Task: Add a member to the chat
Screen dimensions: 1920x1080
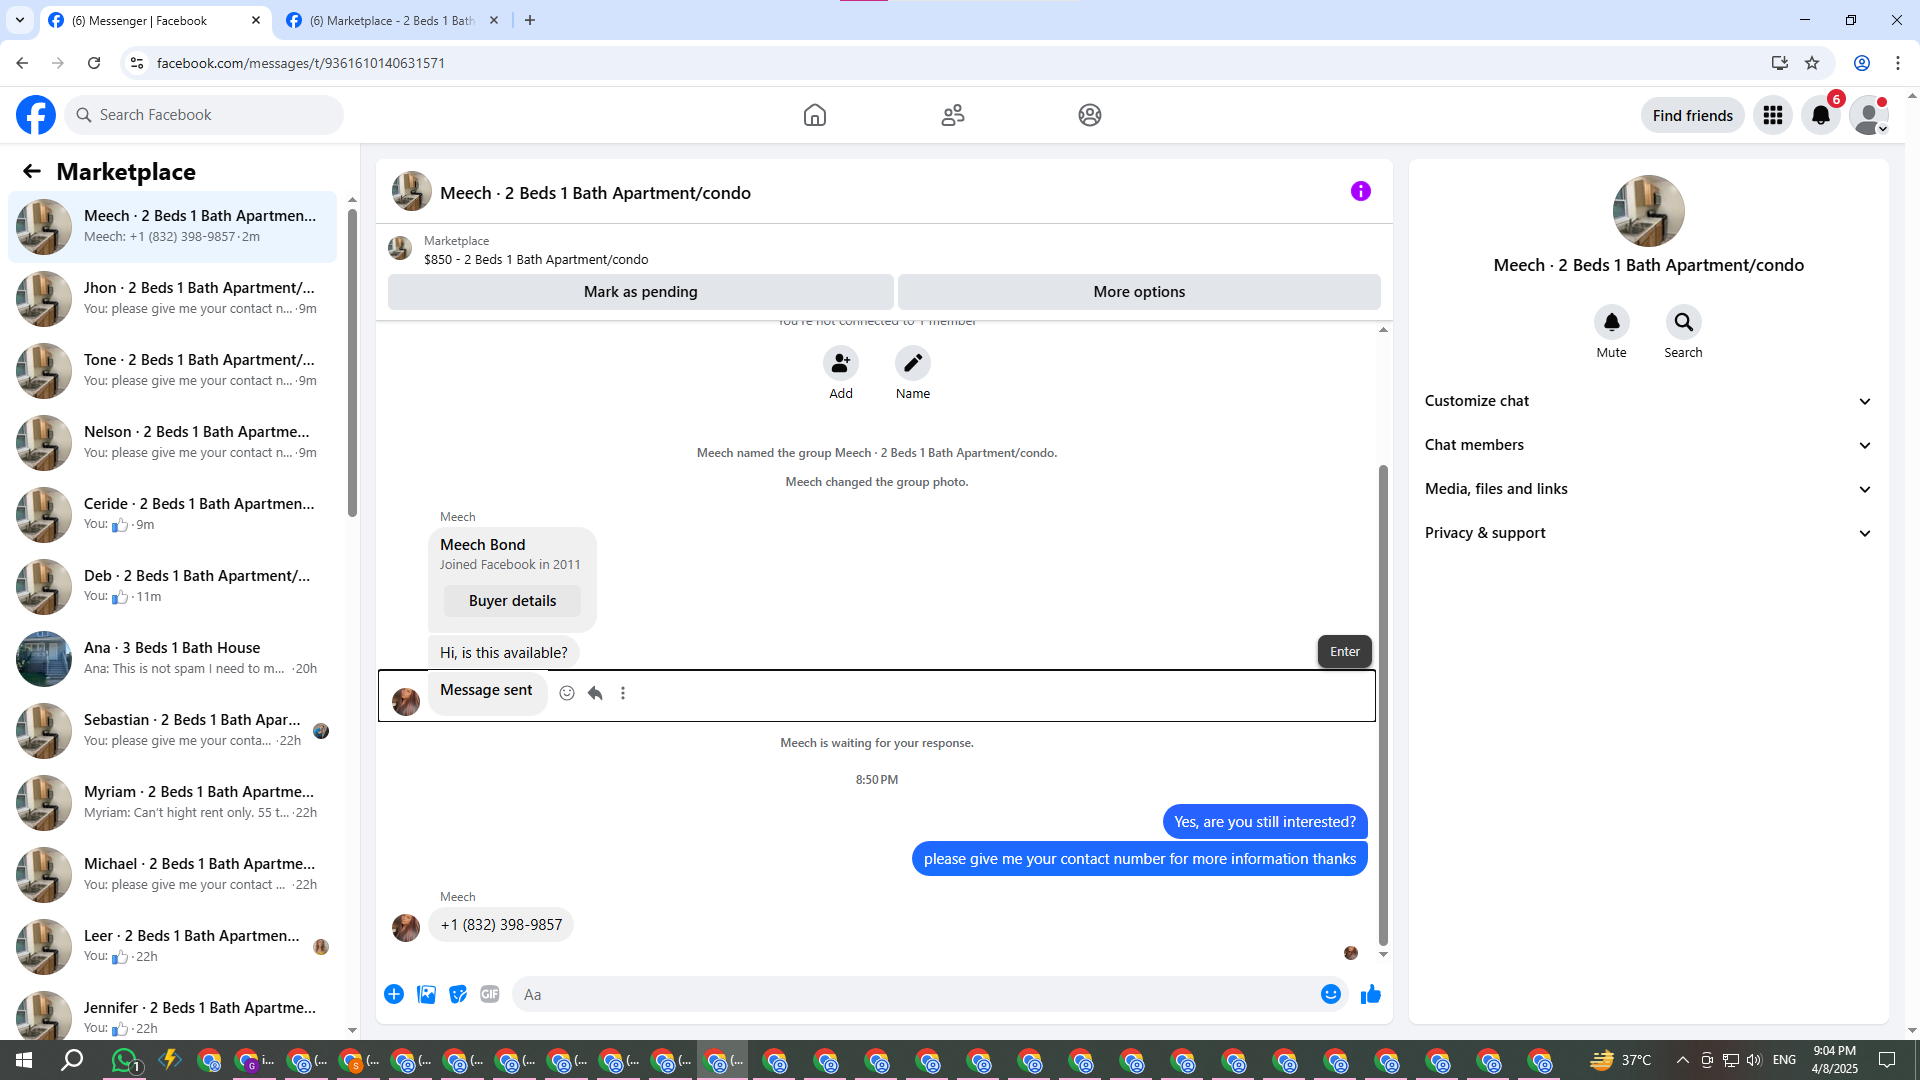Action: 840,363
